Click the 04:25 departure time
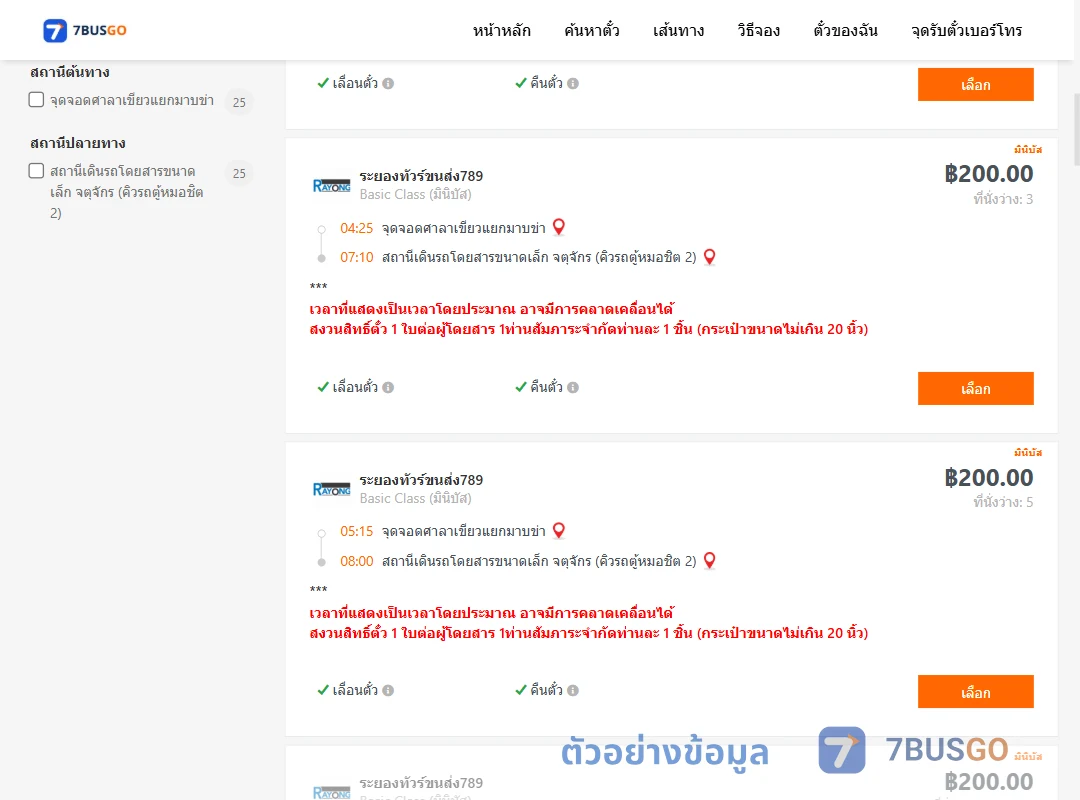 [356, 228]
